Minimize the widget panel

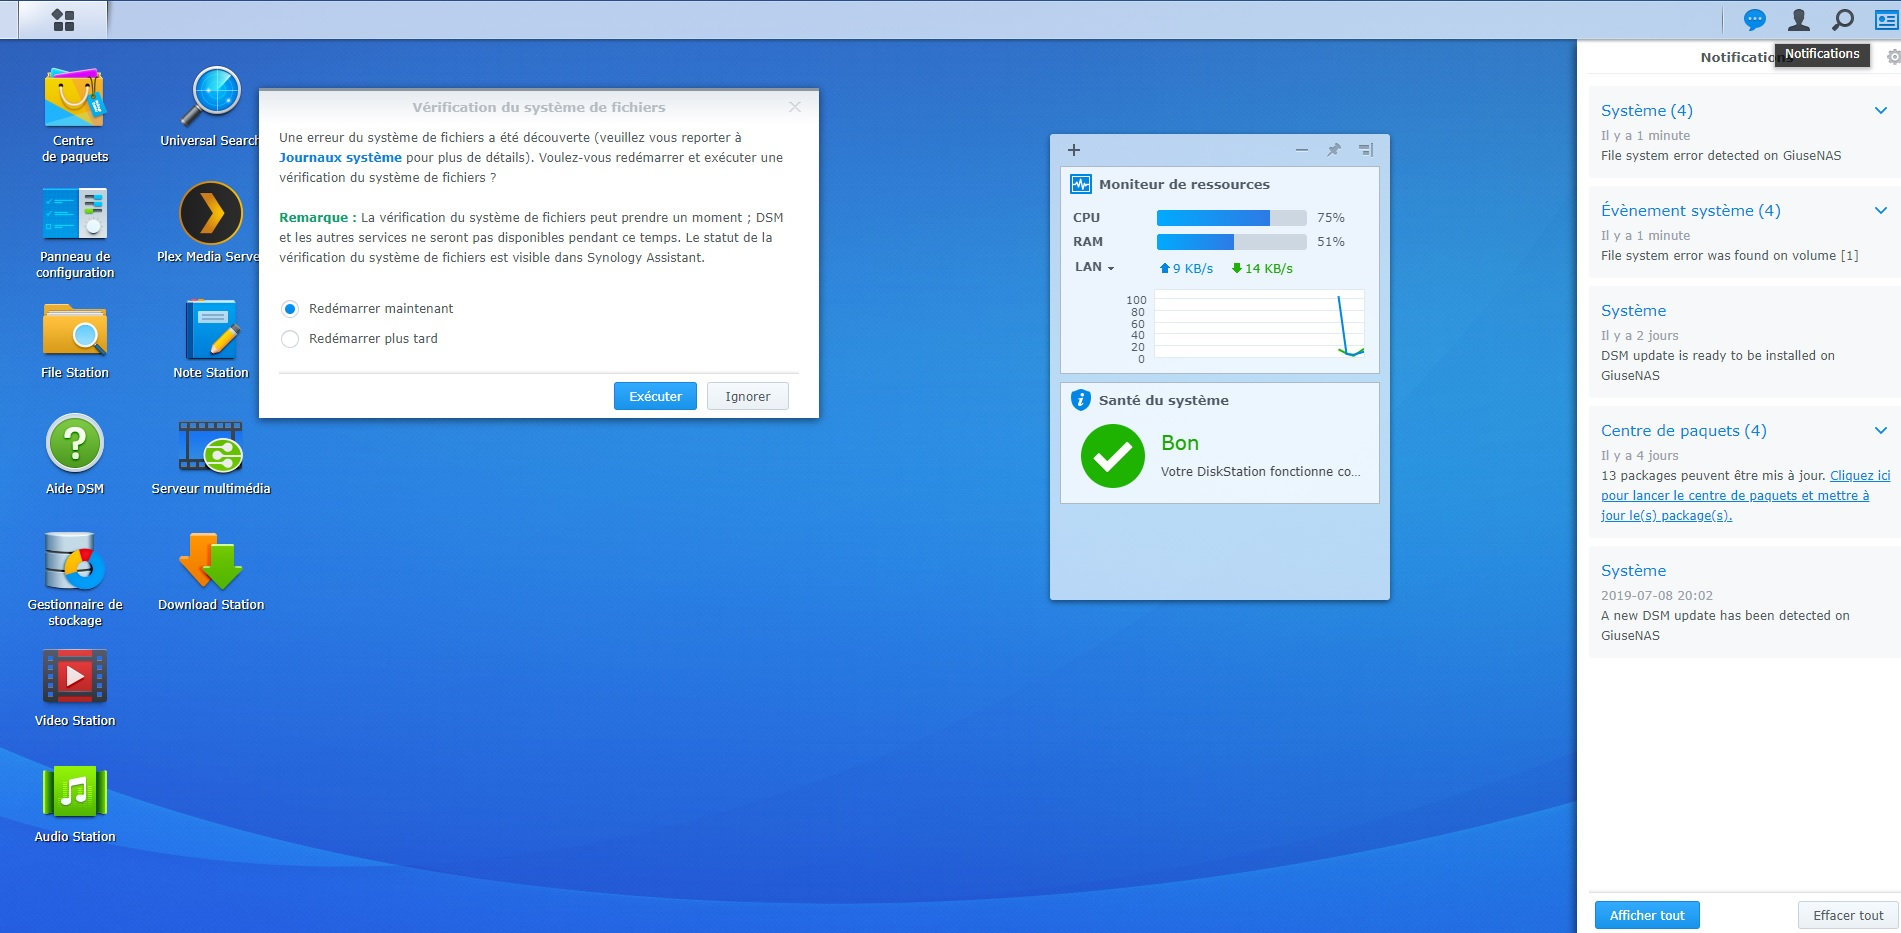pos(1302,150)
